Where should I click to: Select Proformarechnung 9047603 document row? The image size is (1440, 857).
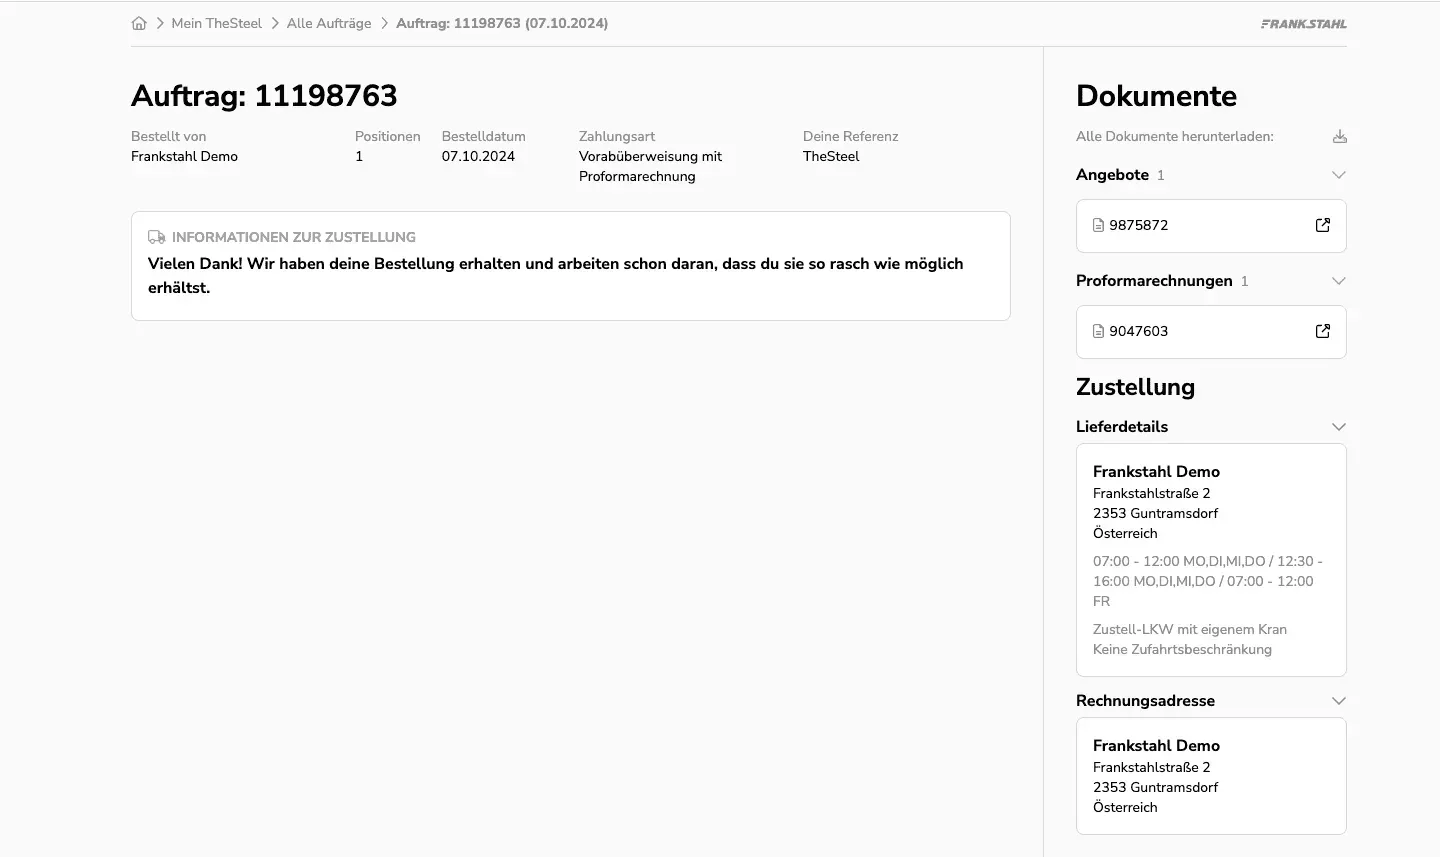(1211, 331)
